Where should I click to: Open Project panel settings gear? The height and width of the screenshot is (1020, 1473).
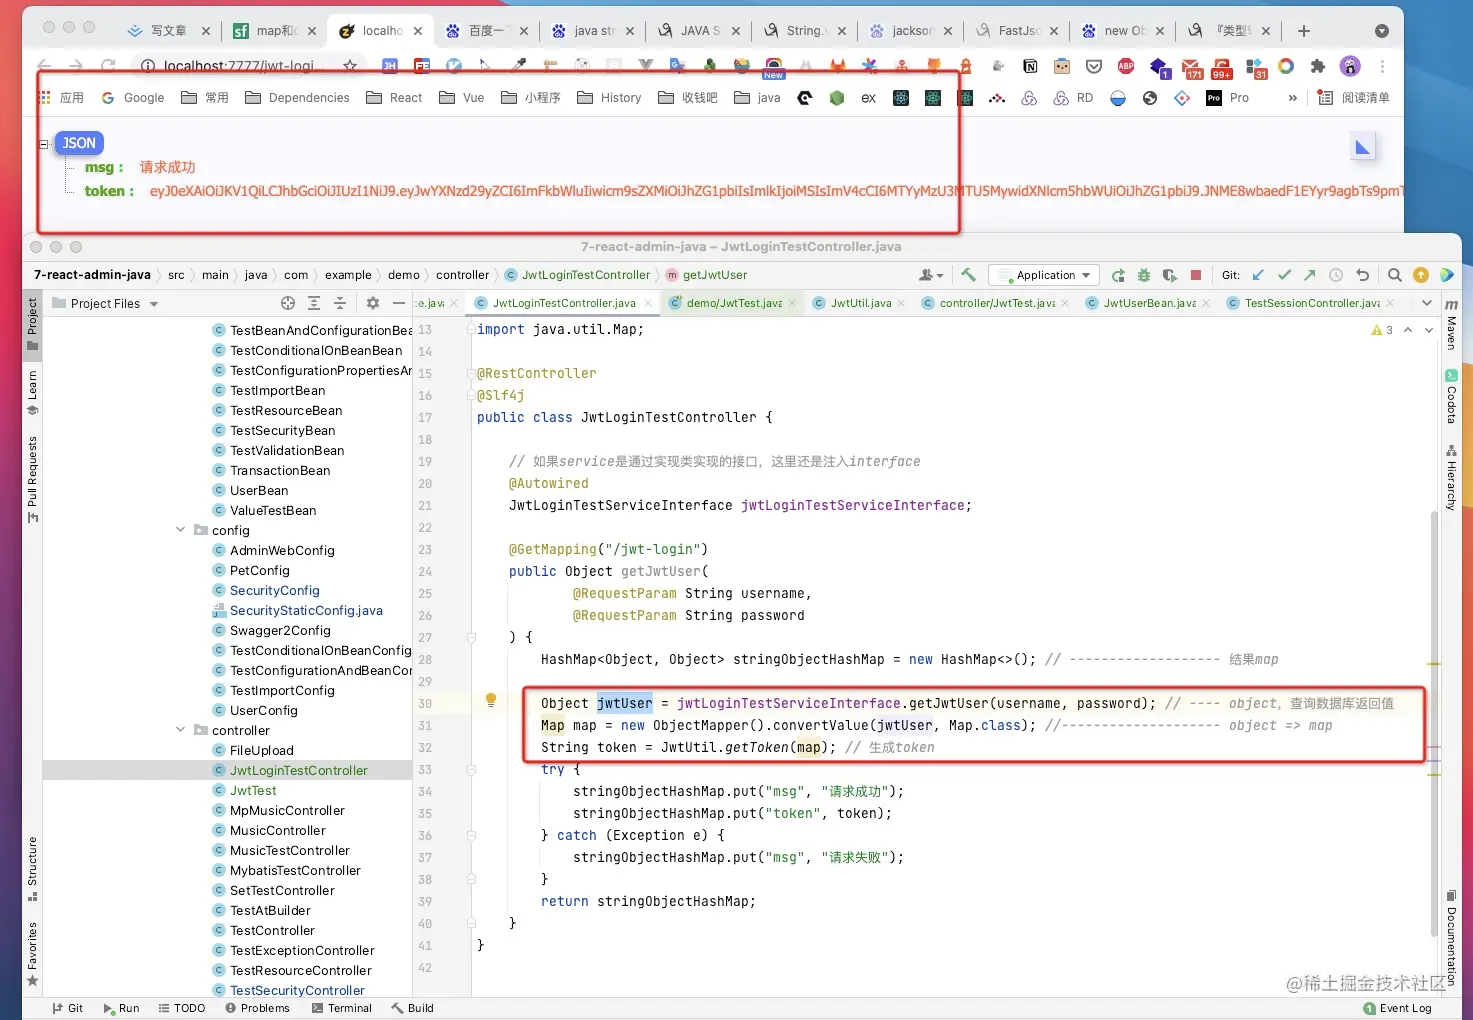click(x=373, y=303)
